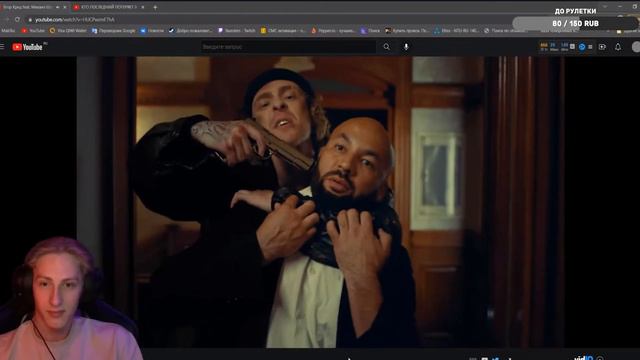This screenshot has width=640, height=360.
Task: Open the Google Translate bookmark
Action: click(113, 31)
